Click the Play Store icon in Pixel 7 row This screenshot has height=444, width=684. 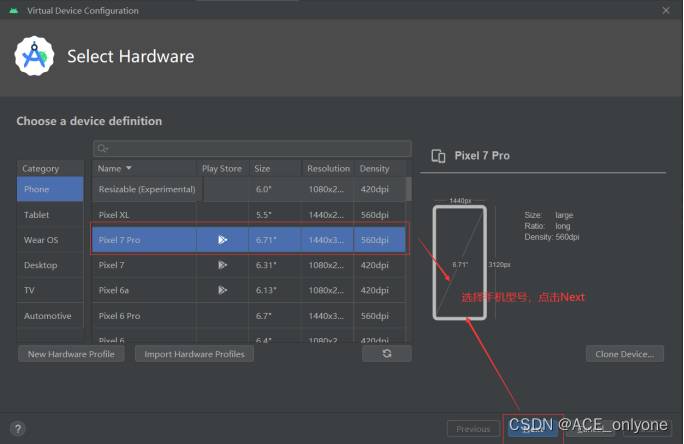coord(222,265)
